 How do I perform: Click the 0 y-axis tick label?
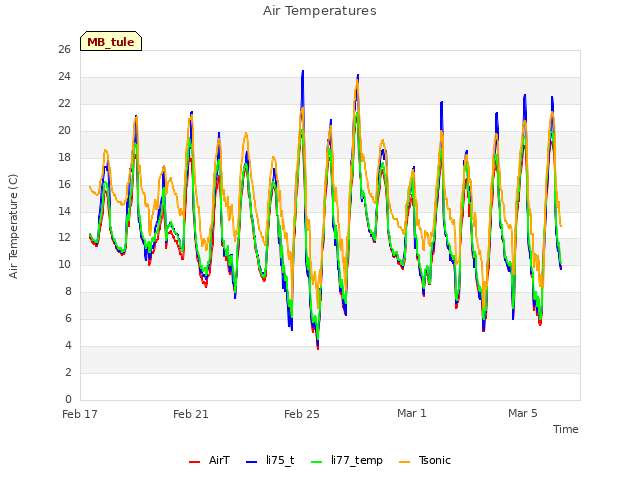(68, 399)
